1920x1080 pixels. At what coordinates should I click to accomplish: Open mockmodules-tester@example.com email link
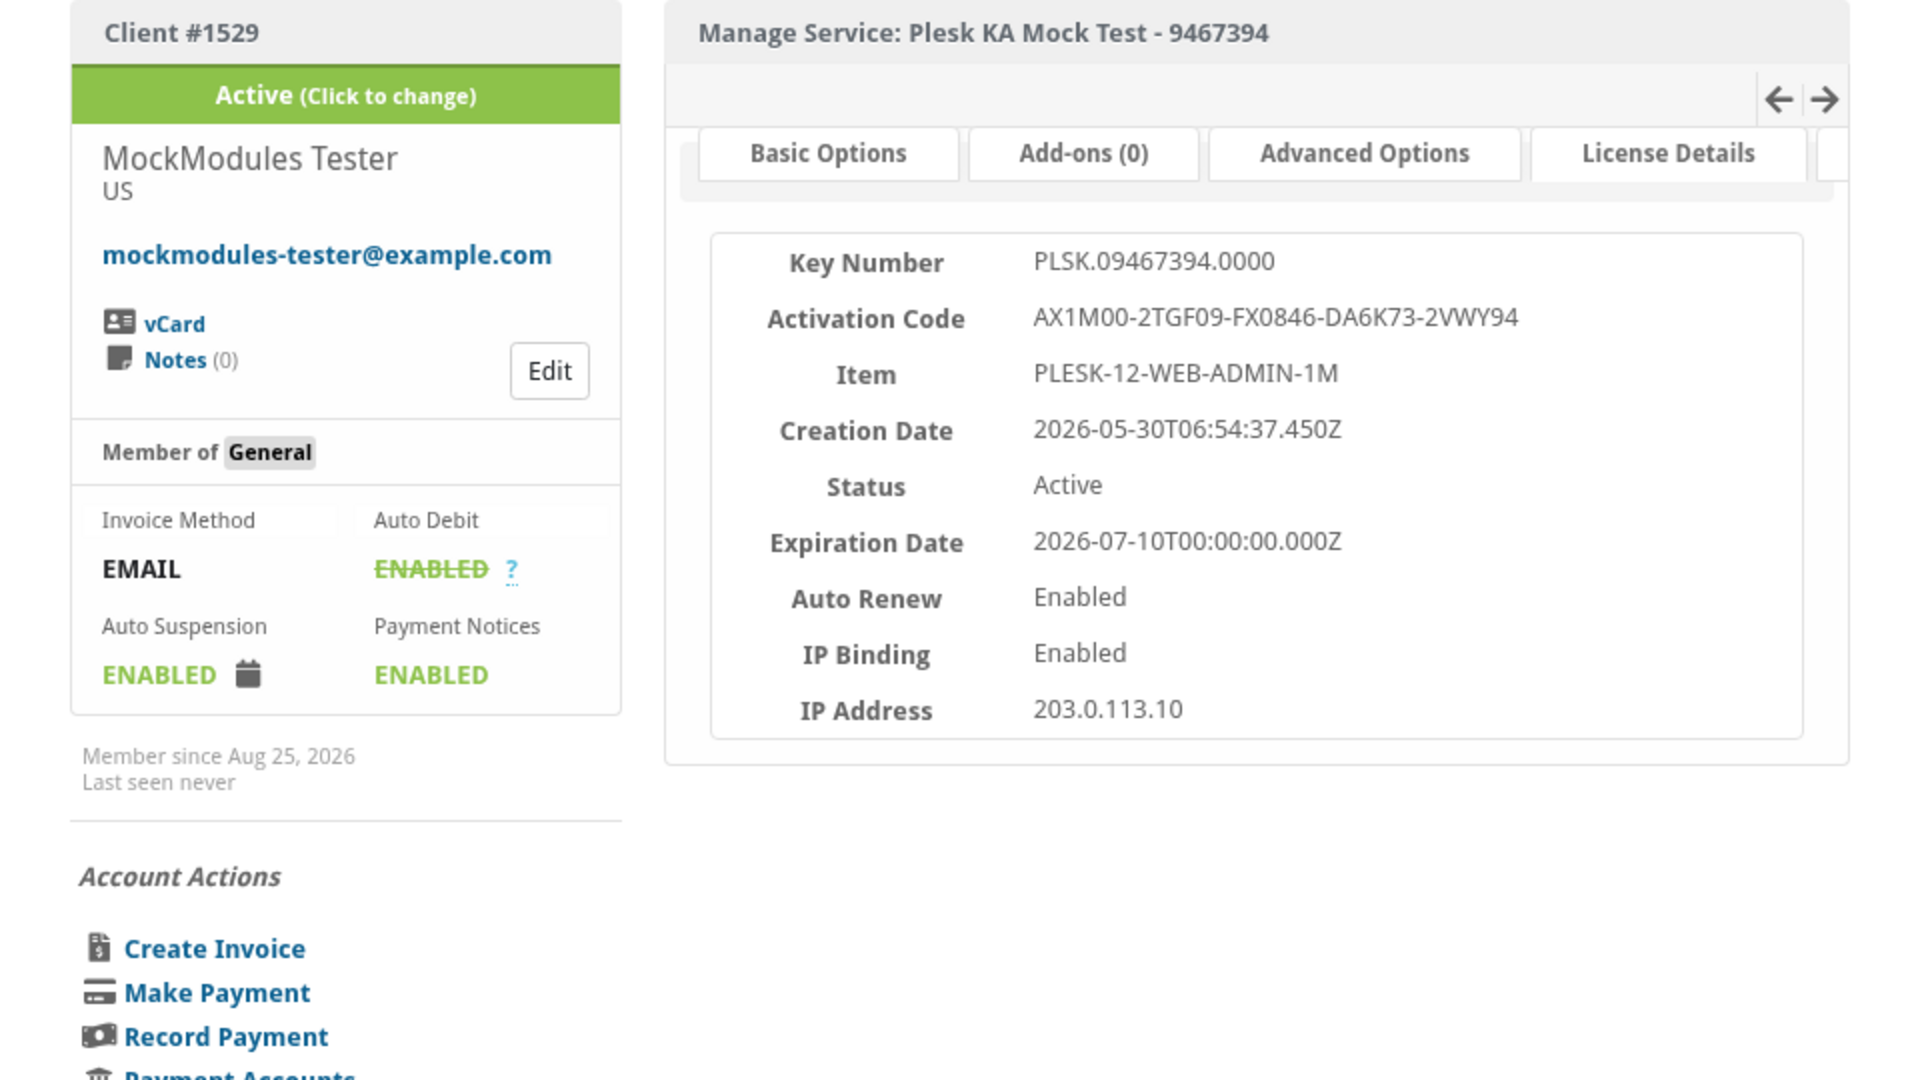click(327, 255)
